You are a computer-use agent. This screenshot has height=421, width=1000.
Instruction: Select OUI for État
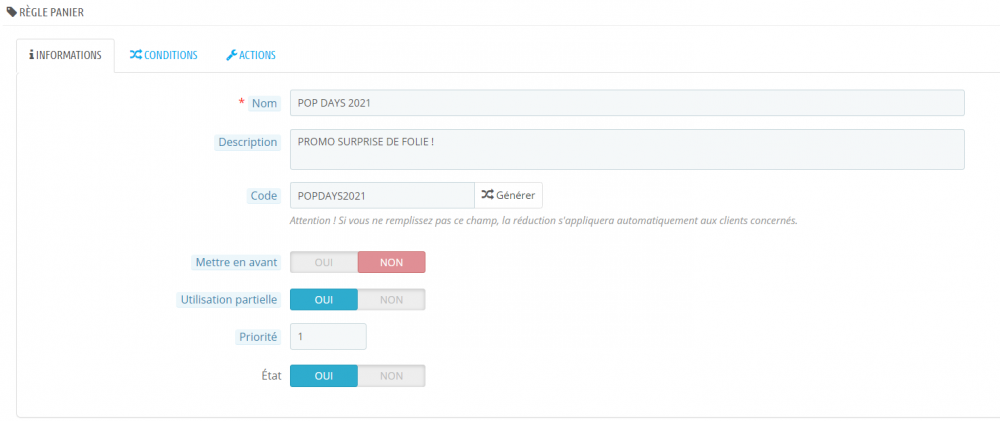point(324,376)
